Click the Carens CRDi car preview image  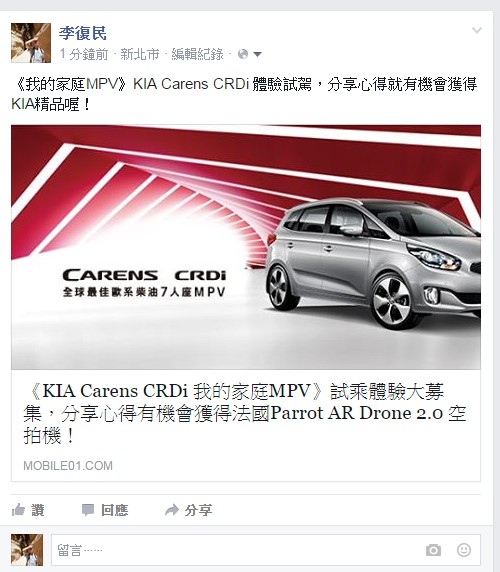(246, 247)
